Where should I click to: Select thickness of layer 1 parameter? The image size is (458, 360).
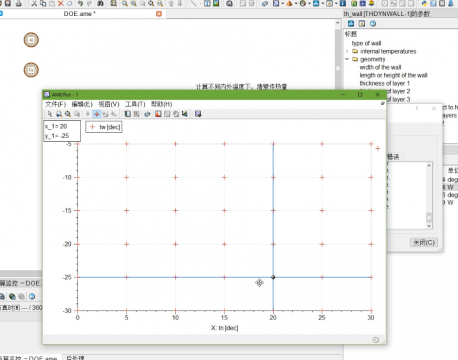click(x=385, y=83)
